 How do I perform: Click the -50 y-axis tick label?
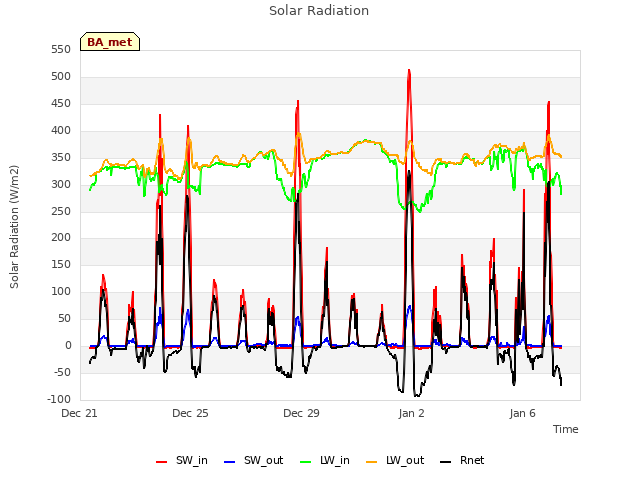(62, 373)
